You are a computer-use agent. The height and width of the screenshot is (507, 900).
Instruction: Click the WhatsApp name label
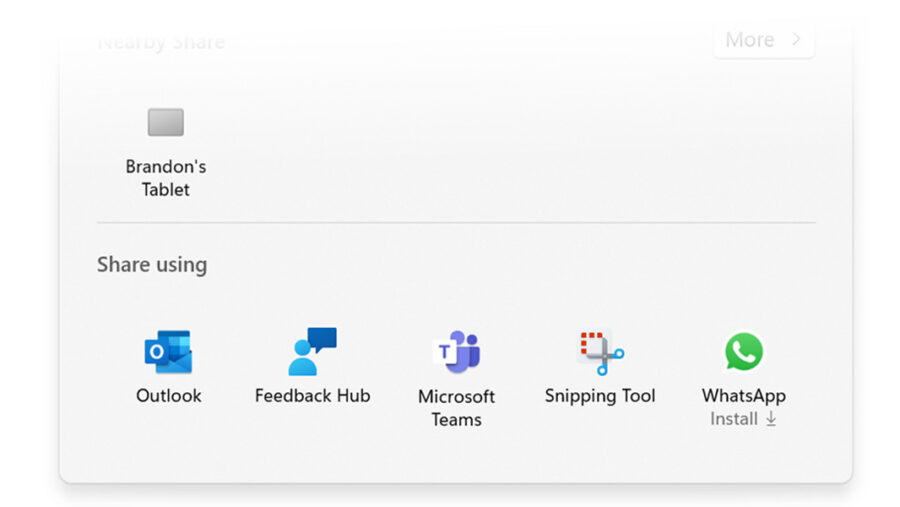click(x=744, y=396)
